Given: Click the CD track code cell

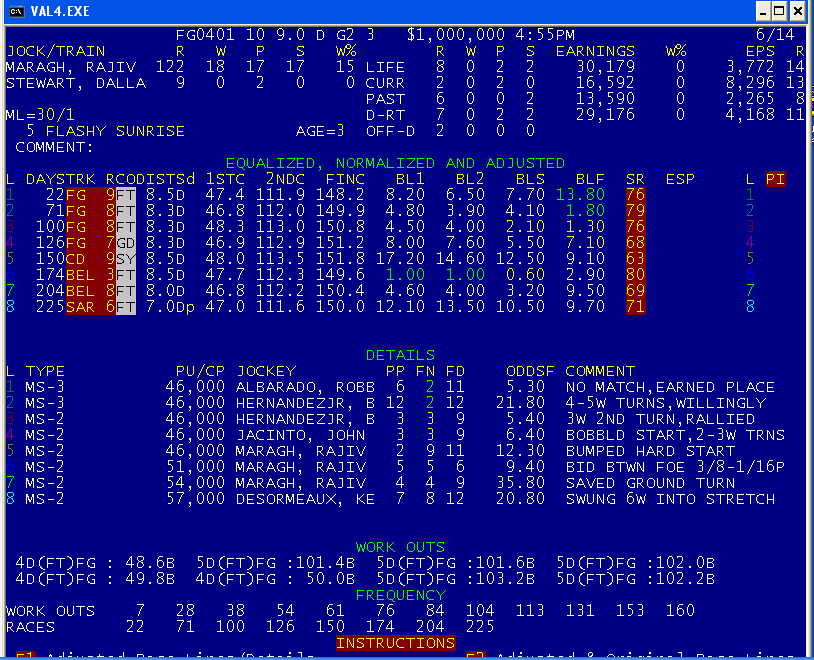Looking at the screenshot, I should [76, 259].
